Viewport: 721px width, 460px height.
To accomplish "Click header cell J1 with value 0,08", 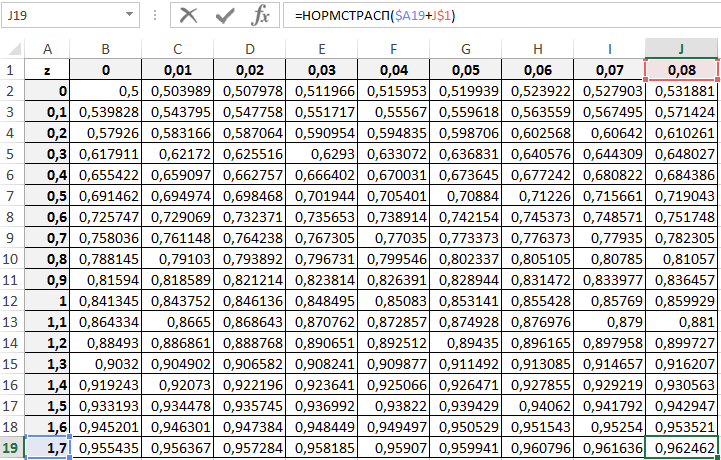I will 682,71.
